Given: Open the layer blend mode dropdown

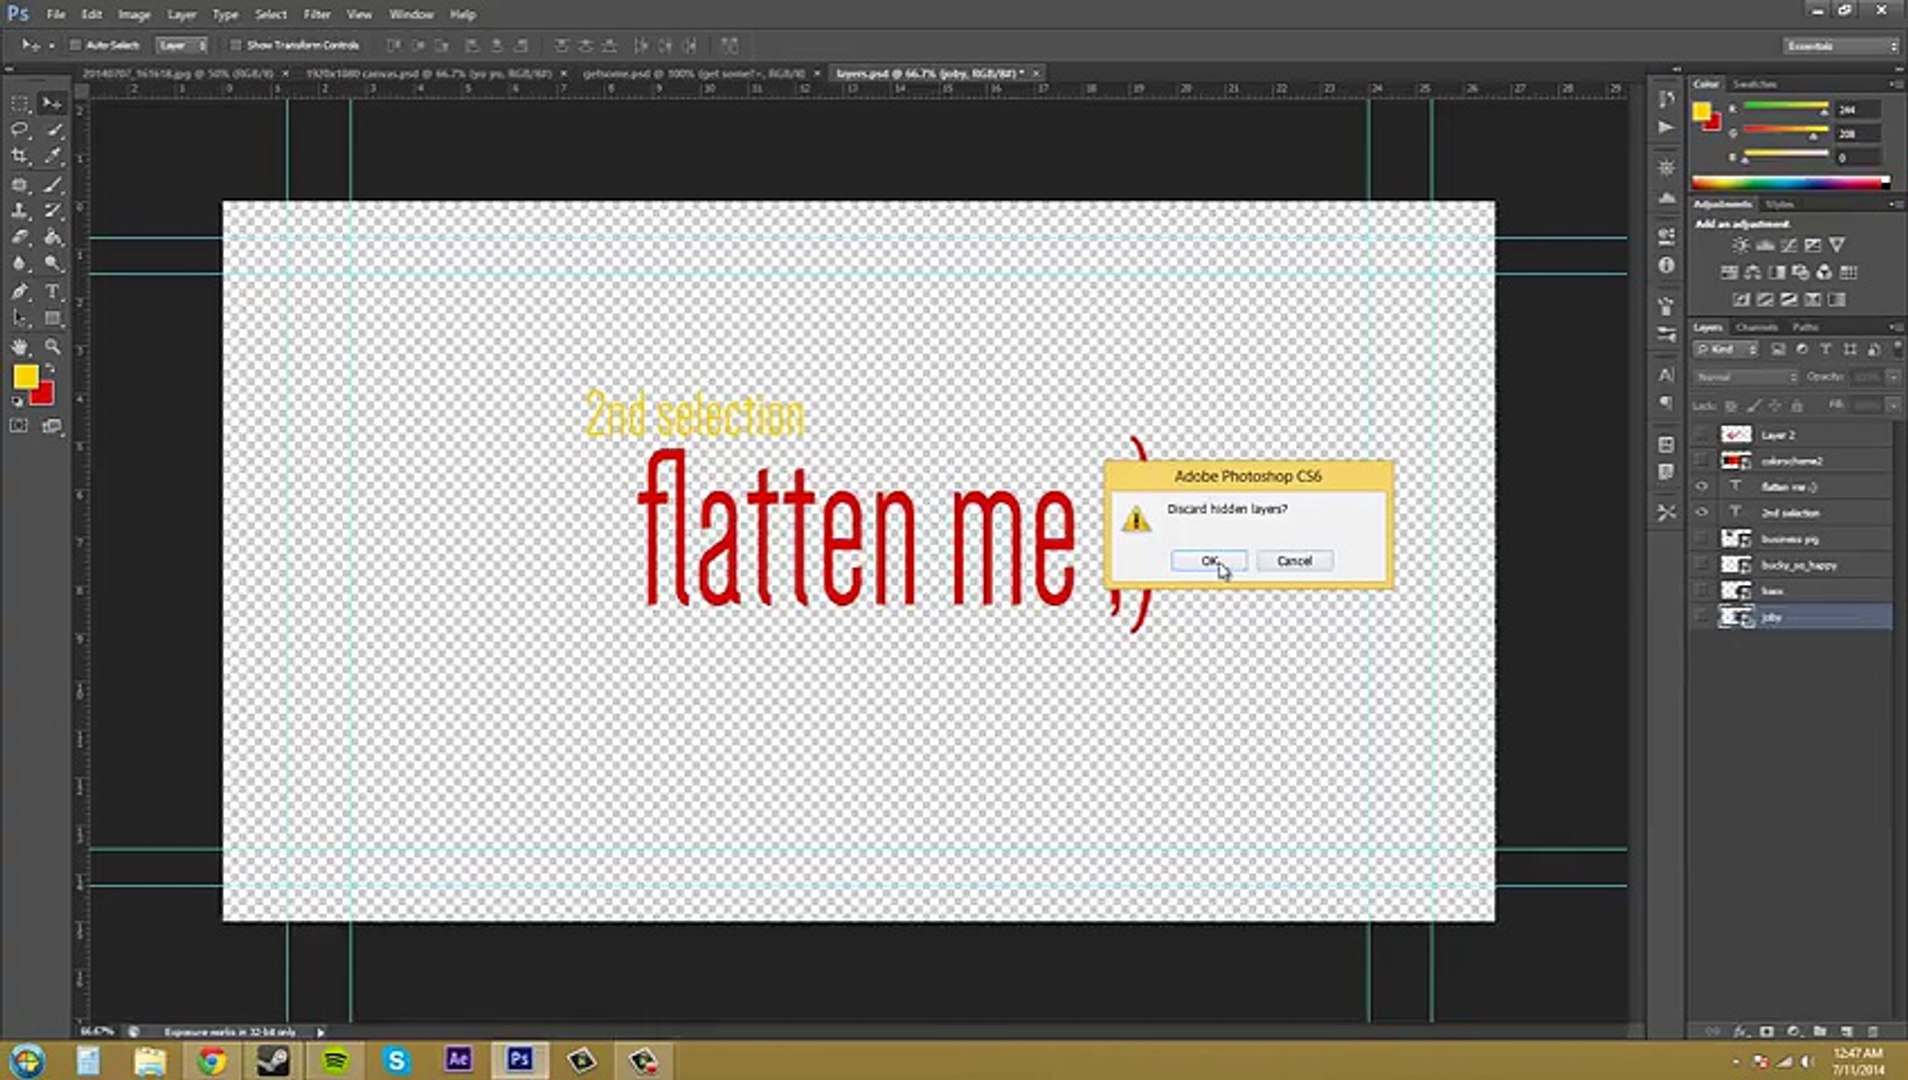Looking at the screenshot, I should tap(1746, 377).
